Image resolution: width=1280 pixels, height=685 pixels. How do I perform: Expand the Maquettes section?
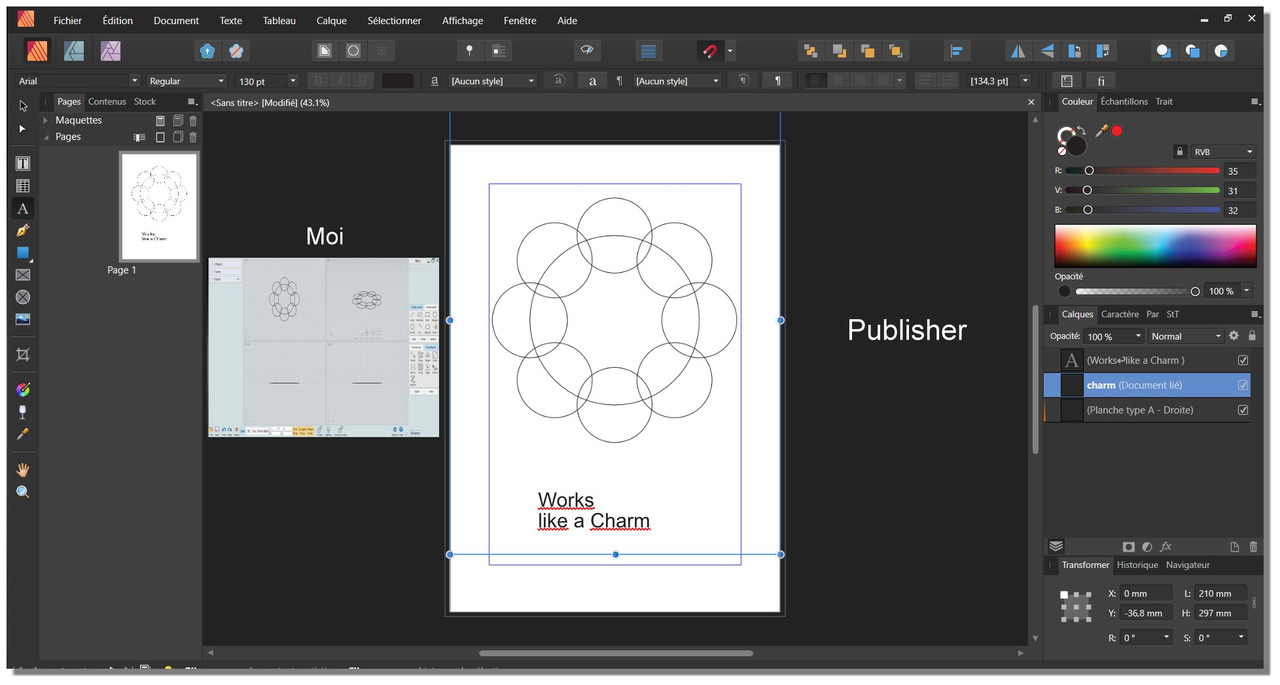click(46, 120)
